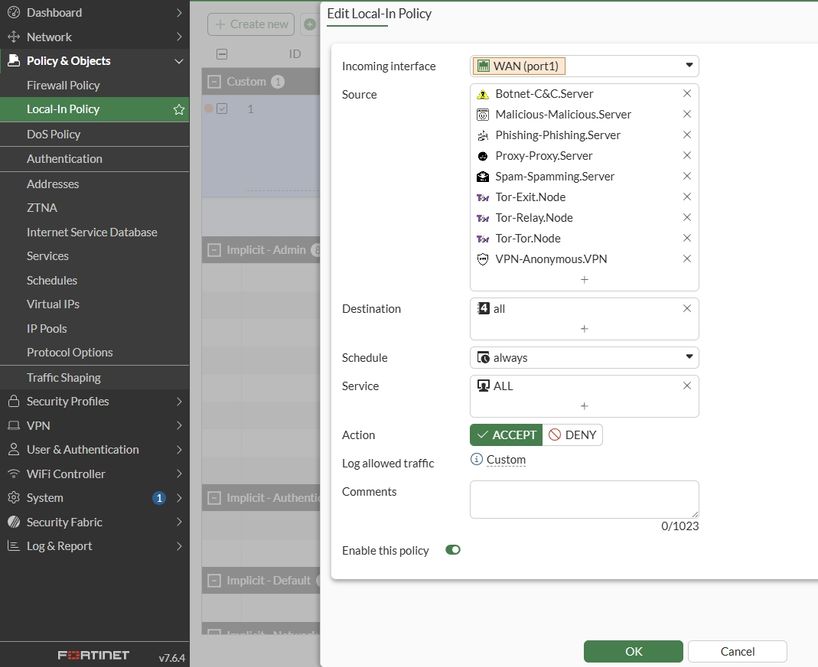Screen dimensions: 818x667
Task: Click the info icon beside Custom logging
Action: pyautogui.click(x=476, y=459)
